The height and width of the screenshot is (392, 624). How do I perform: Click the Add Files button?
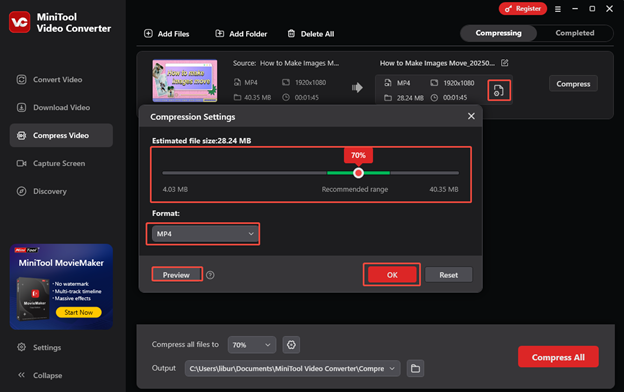click(x=166, y=34)
